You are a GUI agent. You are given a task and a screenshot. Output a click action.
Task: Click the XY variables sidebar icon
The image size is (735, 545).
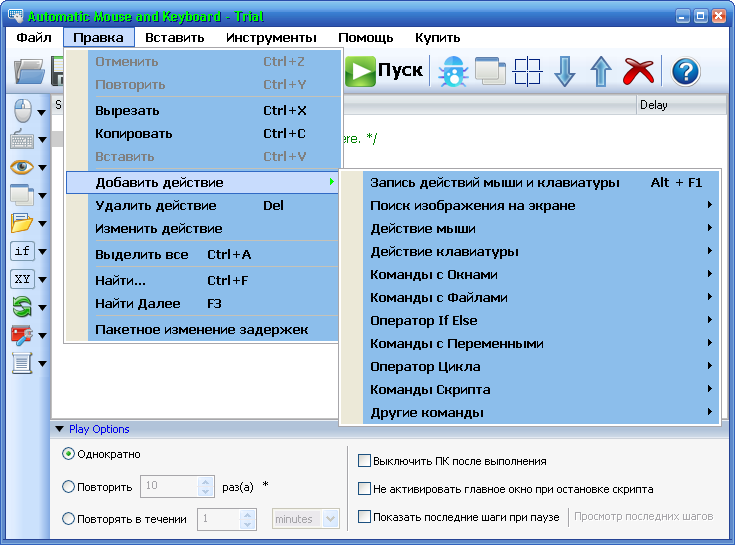tap(22, 279)
